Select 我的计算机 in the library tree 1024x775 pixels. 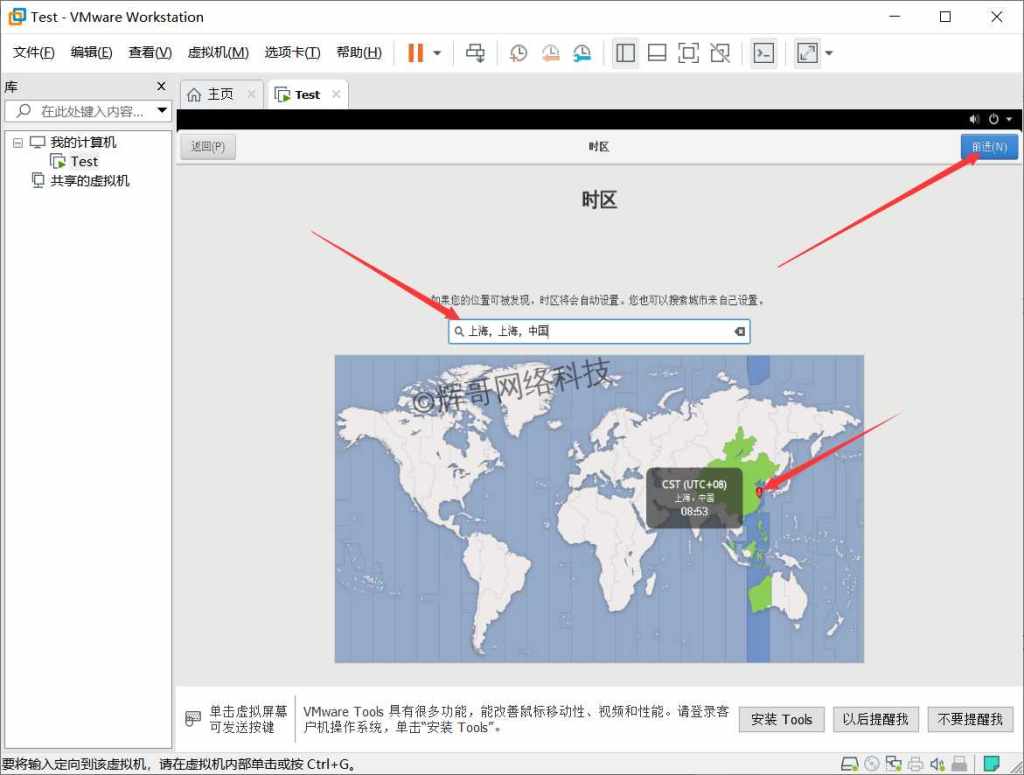pyautogui.click(x=83, y=142)
